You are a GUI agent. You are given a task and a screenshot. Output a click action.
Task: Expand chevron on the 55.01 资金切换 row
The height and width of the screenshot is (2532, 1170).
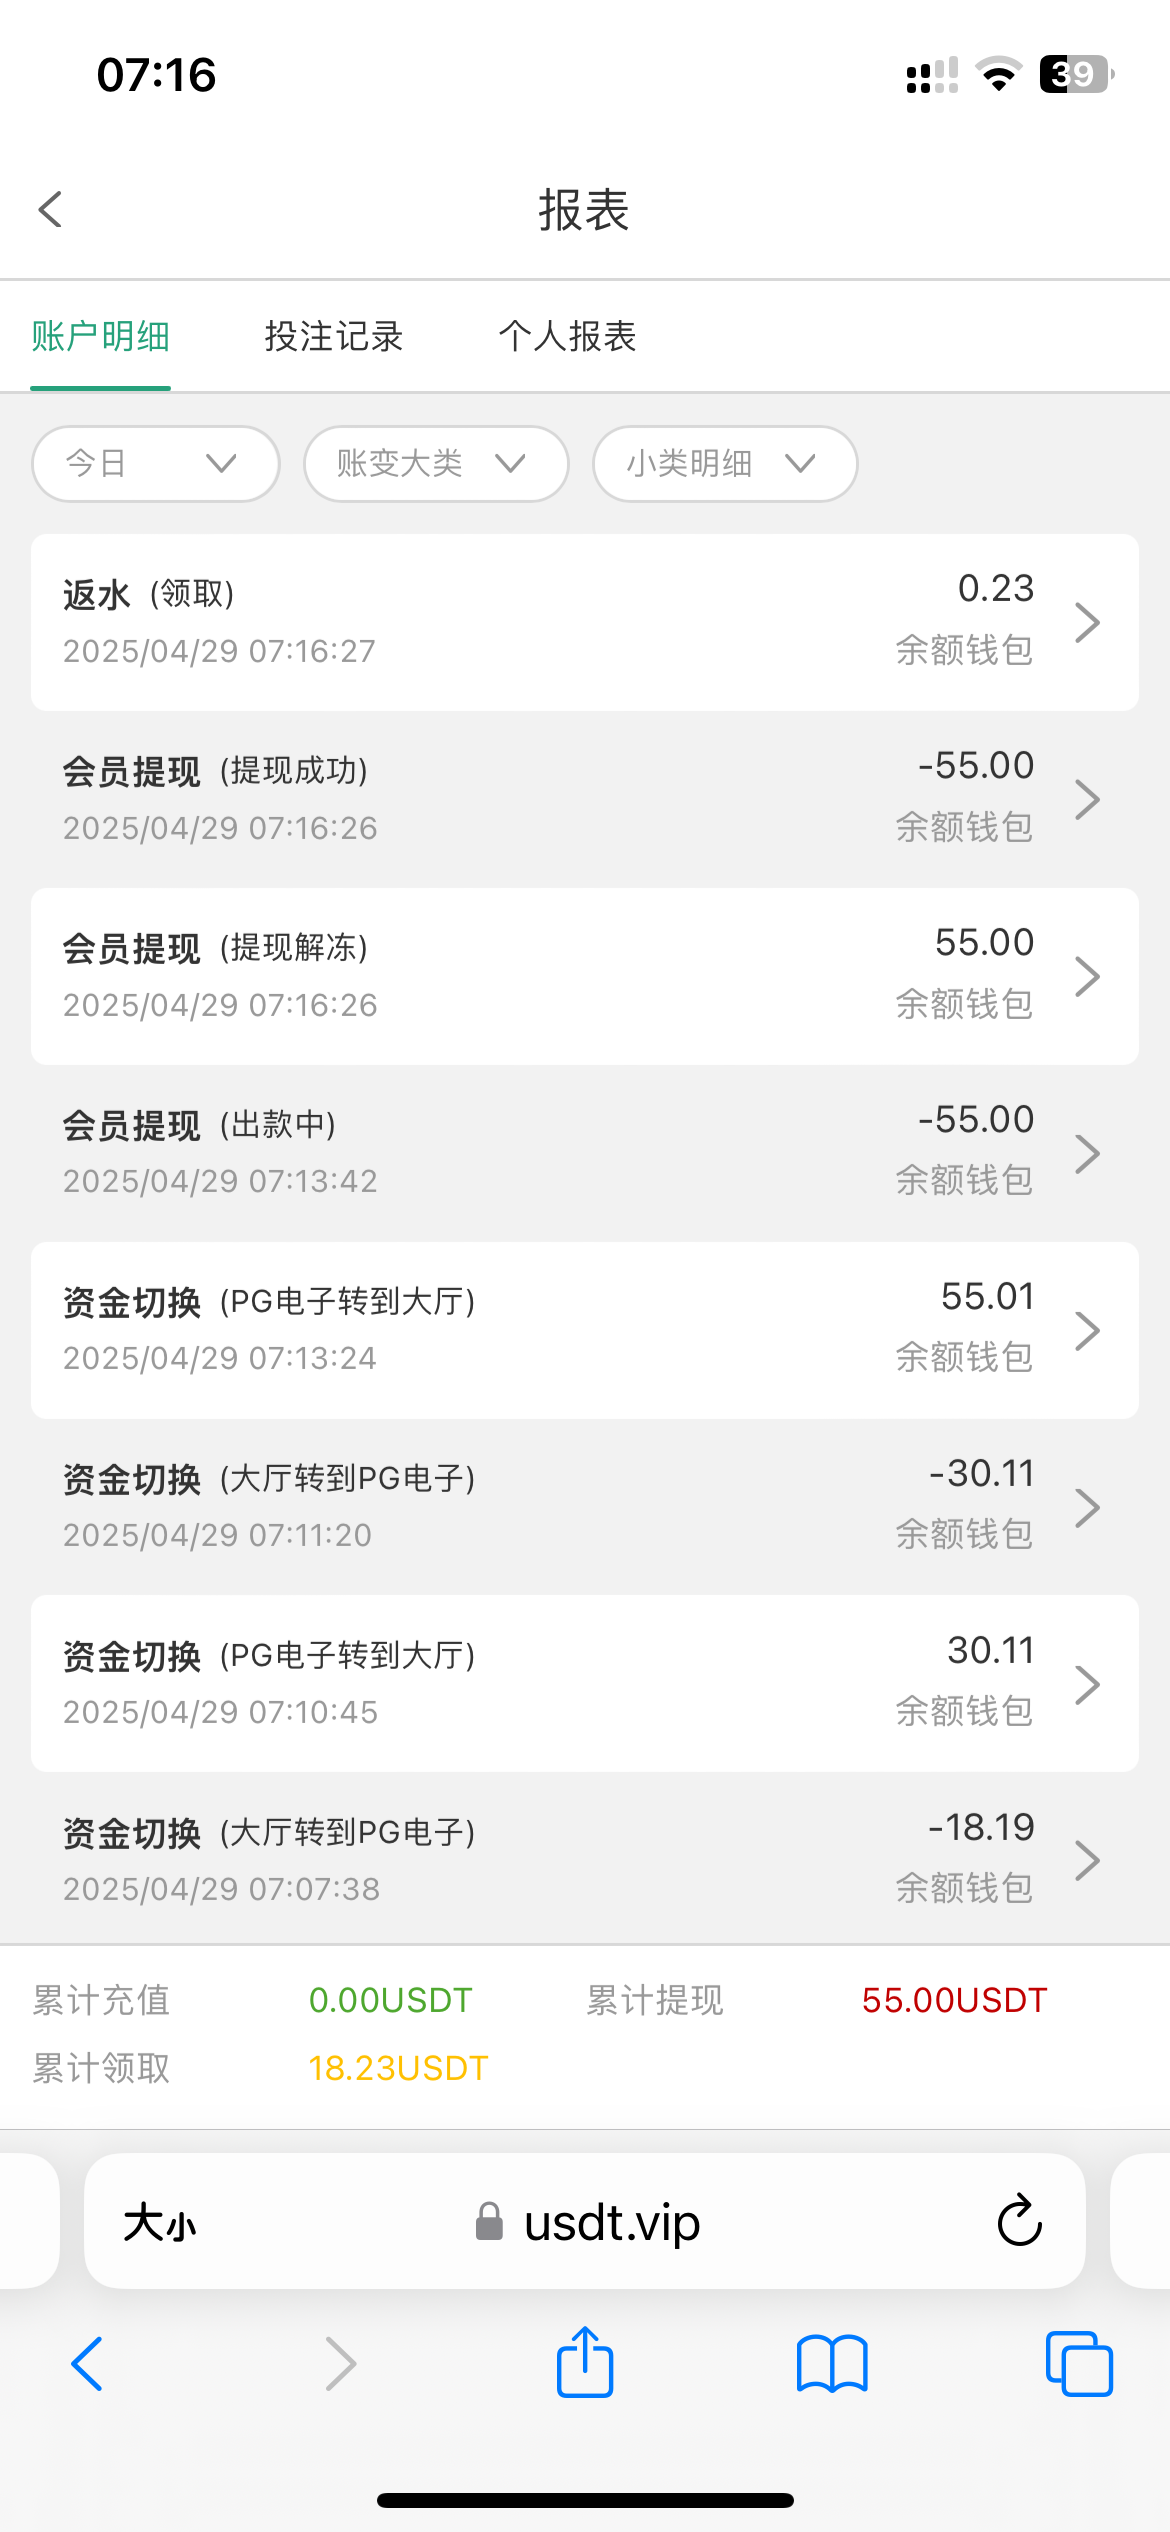[1087, 1331]
